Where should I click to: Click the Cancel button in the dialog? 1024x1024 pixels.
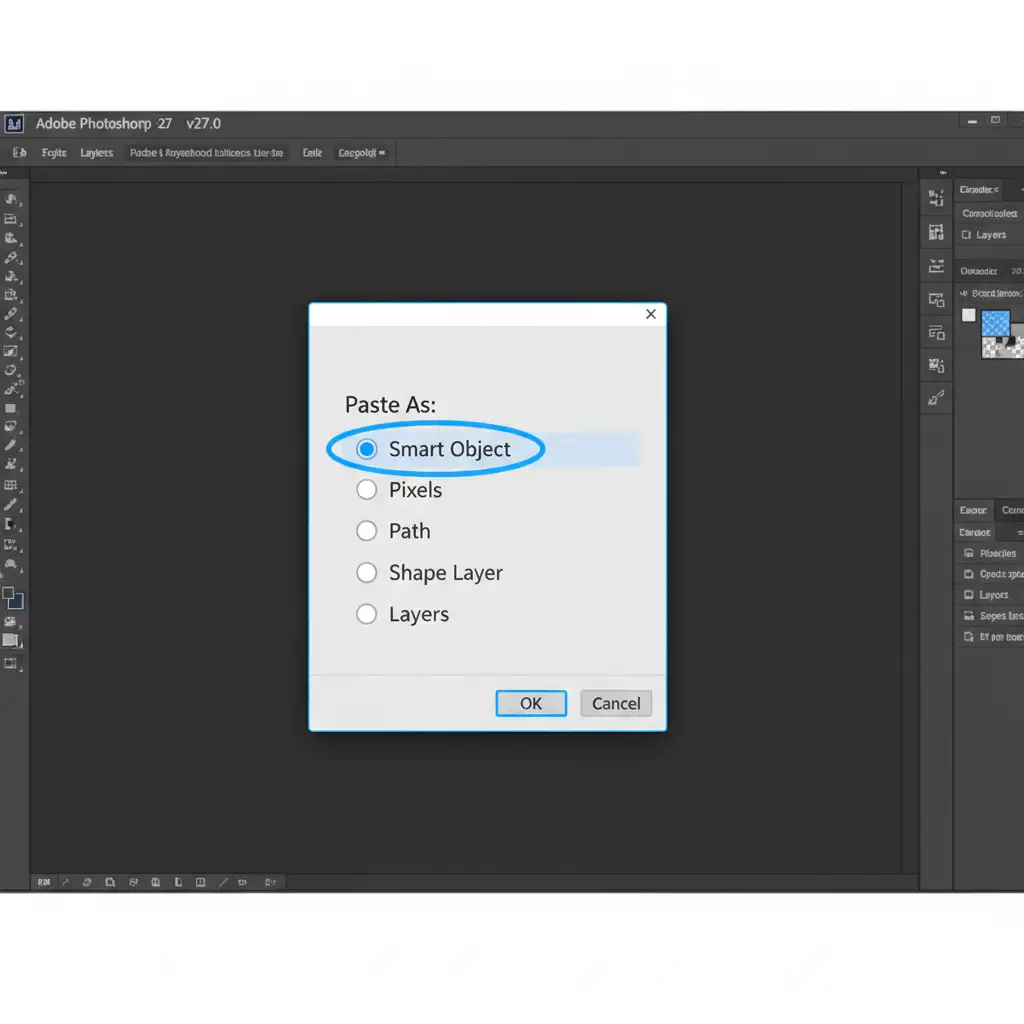[x=616, y=703]
